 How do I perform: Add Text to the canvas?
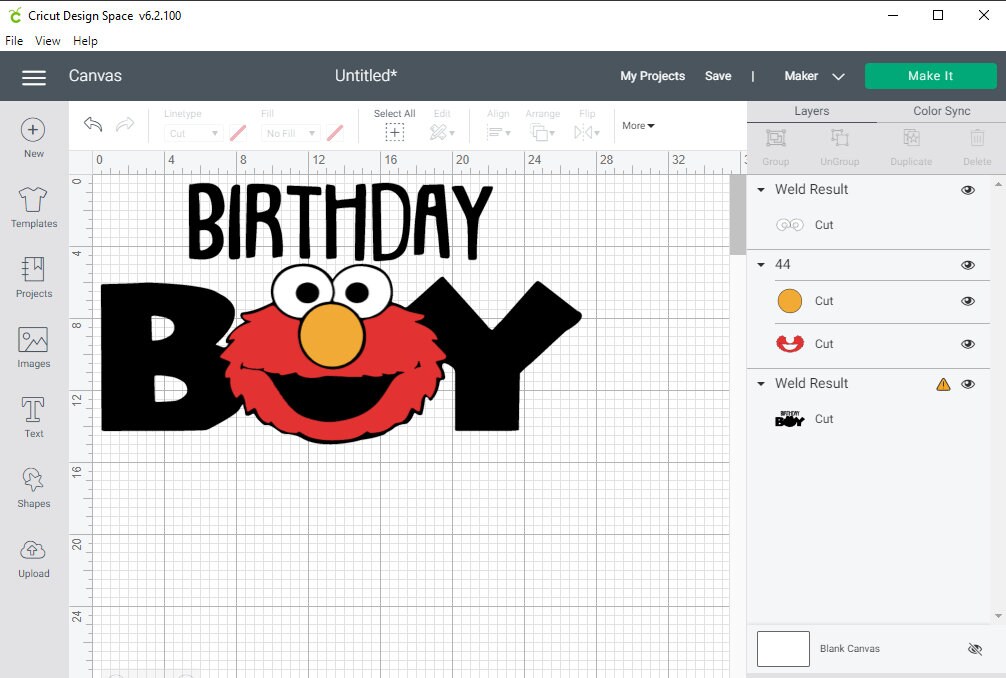pos(33,417)
